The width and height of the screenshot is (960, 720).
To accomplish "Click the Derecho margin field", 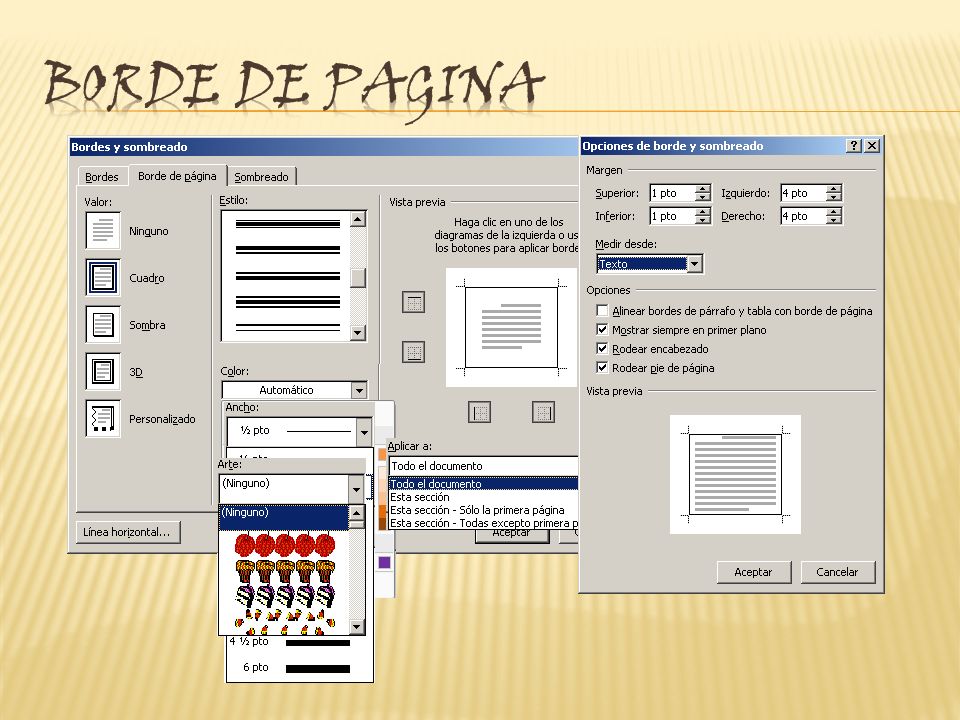I will pyautogui.click(x=803, y=216).
